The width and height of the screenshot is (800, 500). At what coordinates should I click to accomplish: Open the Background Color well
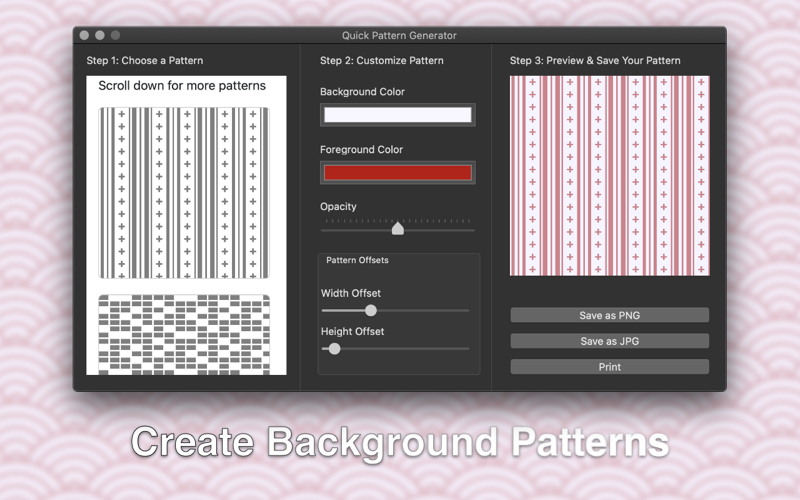point(397,115)
